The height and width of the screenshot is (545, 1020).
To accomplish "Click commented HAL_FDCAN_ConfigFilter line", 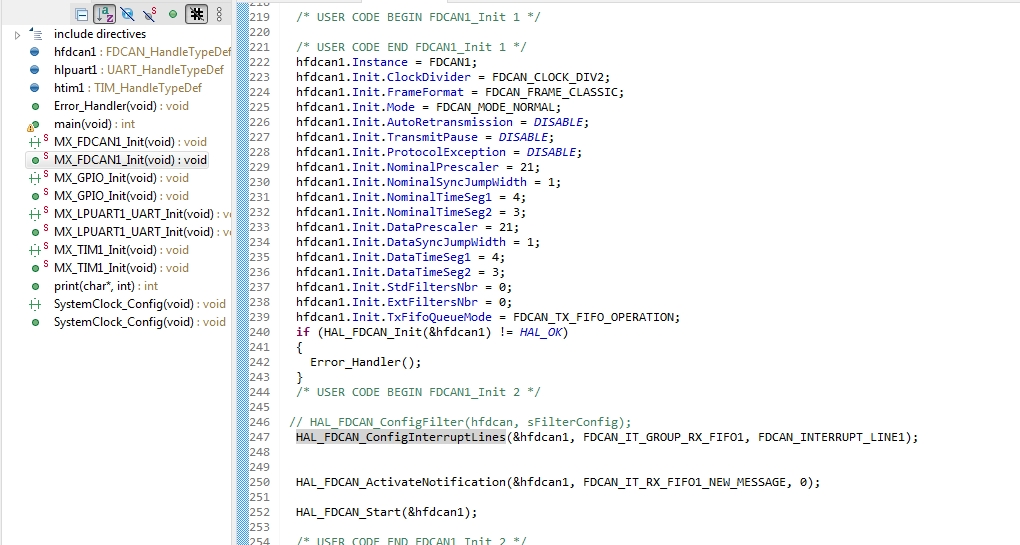I will [461, 422].
